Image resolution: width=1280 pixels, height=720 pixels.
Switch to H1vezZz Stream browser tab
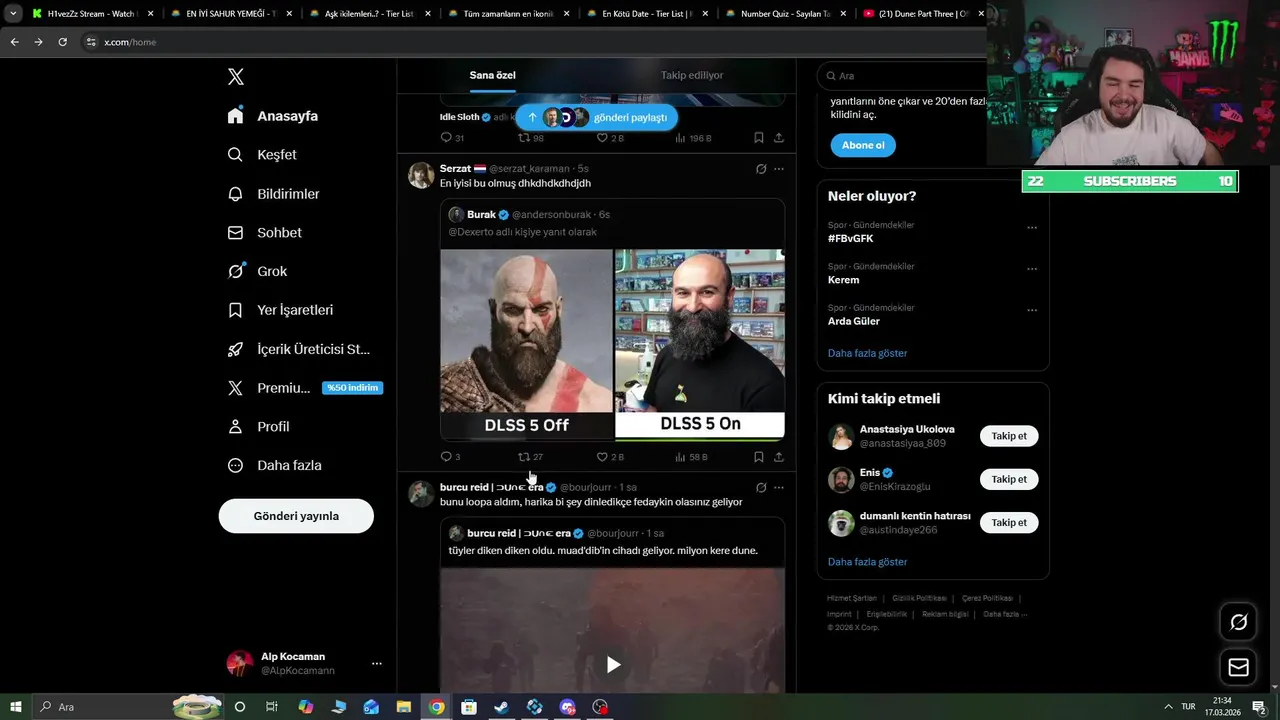click(x=93, y=14)
